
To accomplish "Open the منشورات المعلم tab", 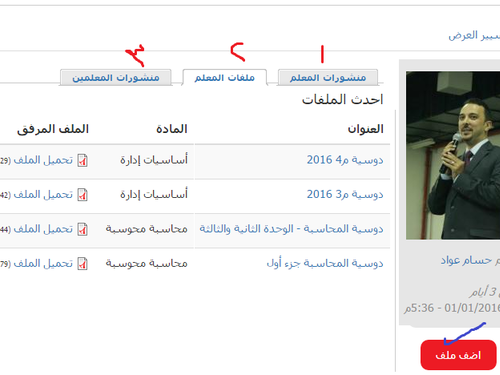I will [x=328, y=78].
